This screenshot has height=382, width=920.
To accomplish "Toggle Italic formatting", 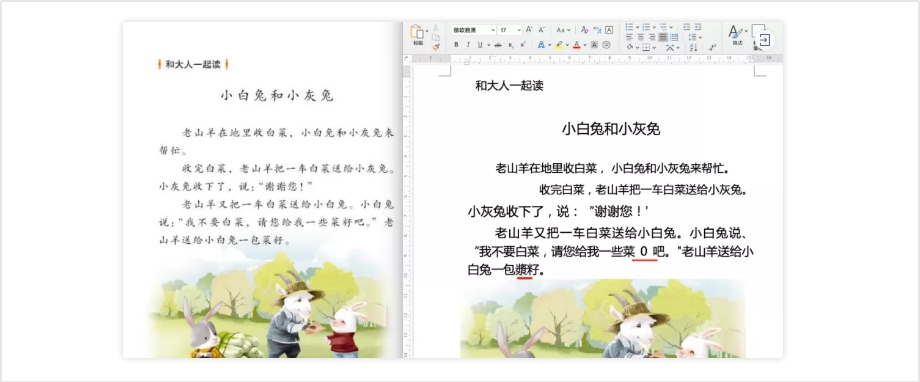I will (468, 45).
